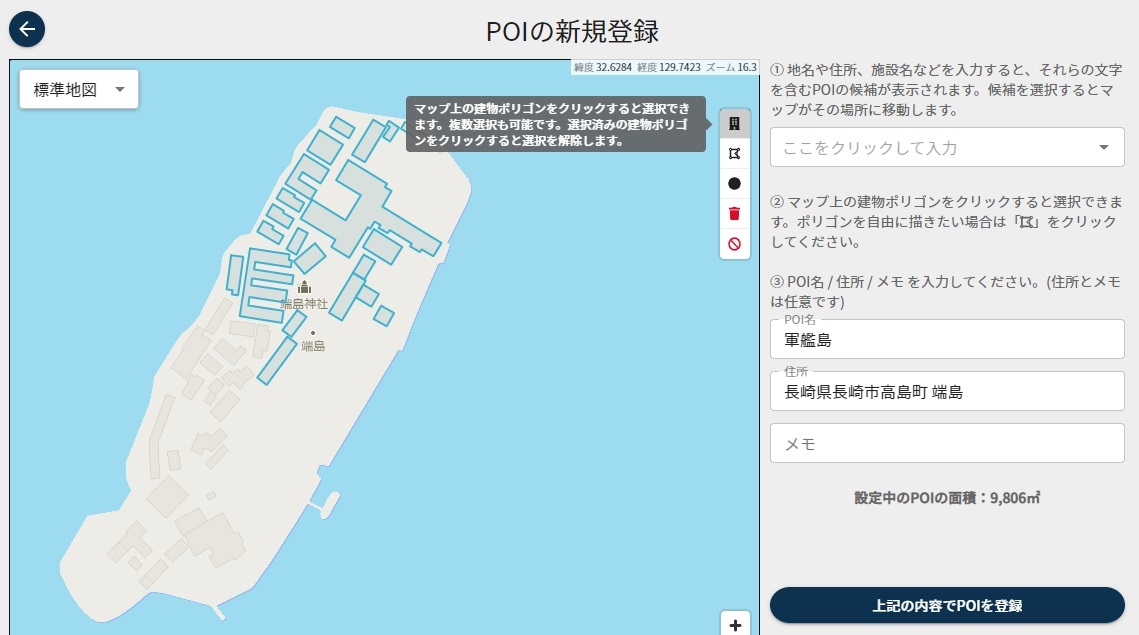Click the ここをクリックして入力 search field
1139x635 pixels.
click(930, 148)
